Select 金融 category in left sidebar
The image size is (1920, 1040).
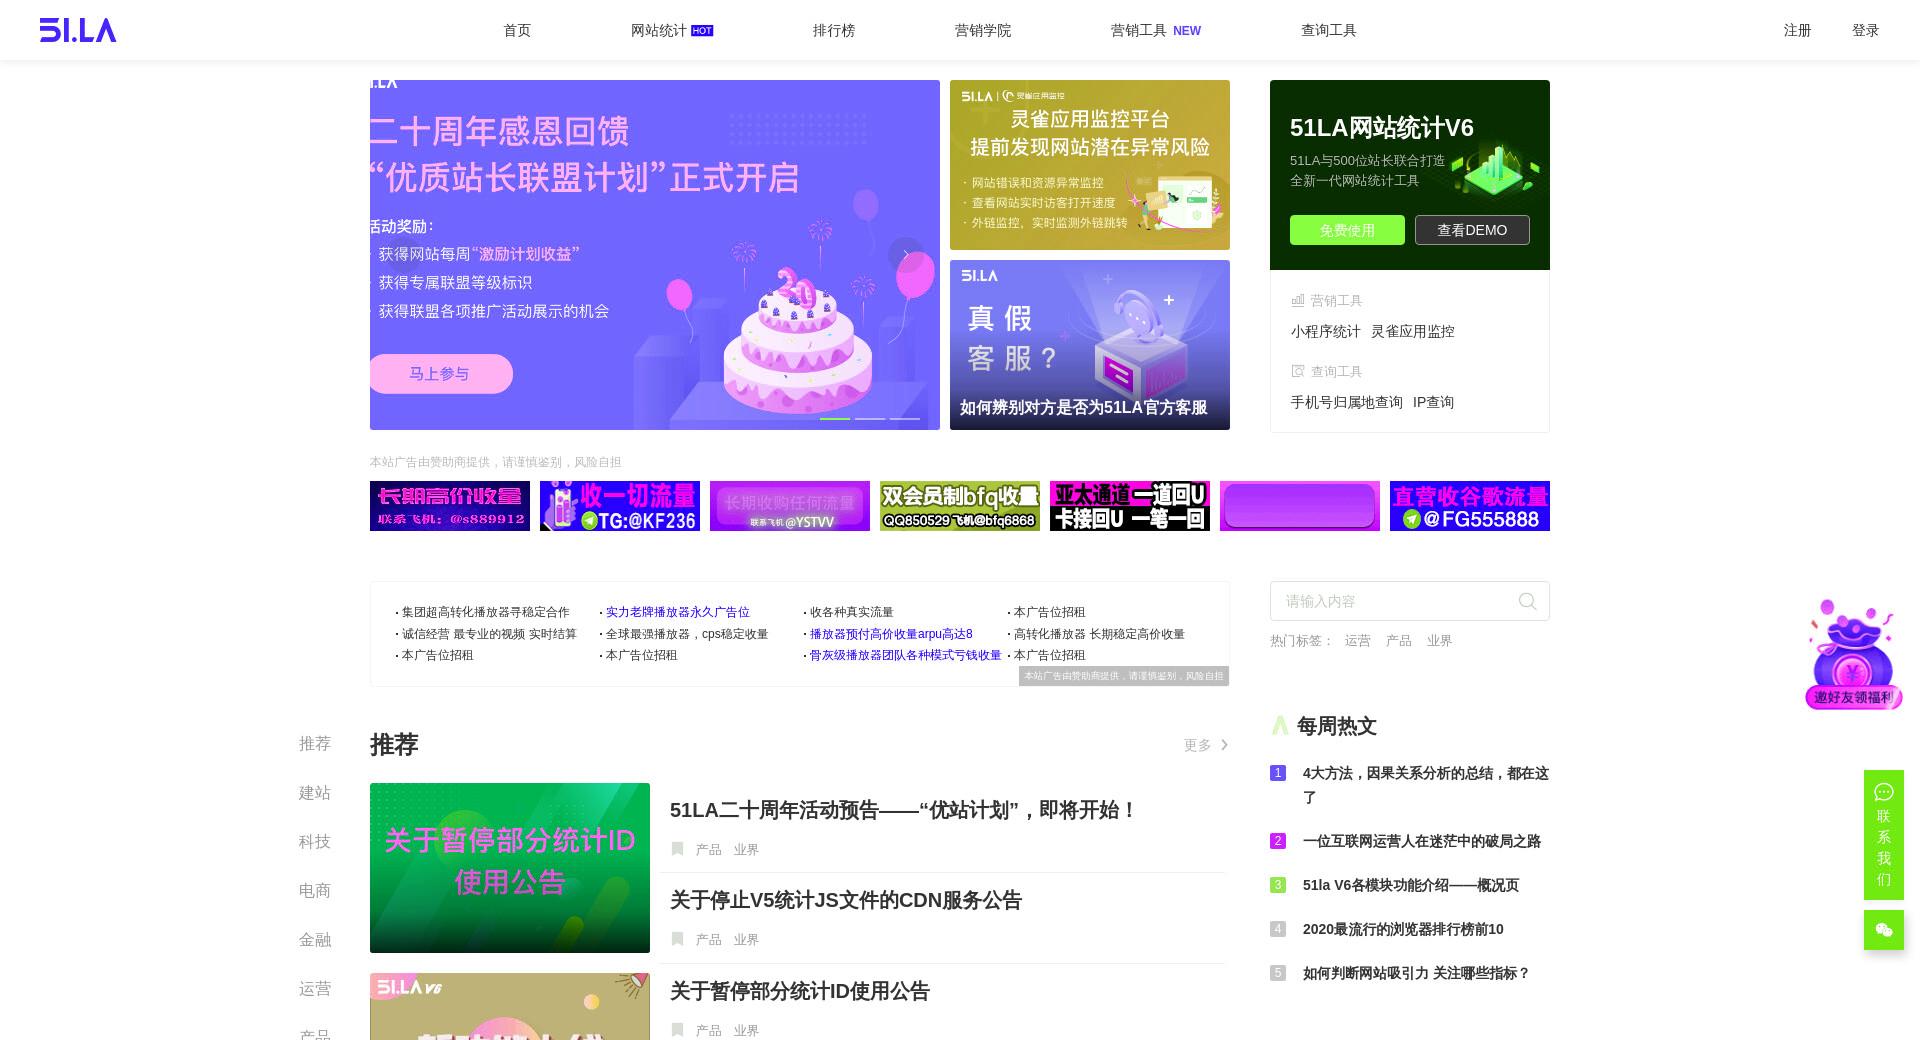click(314, 939)
